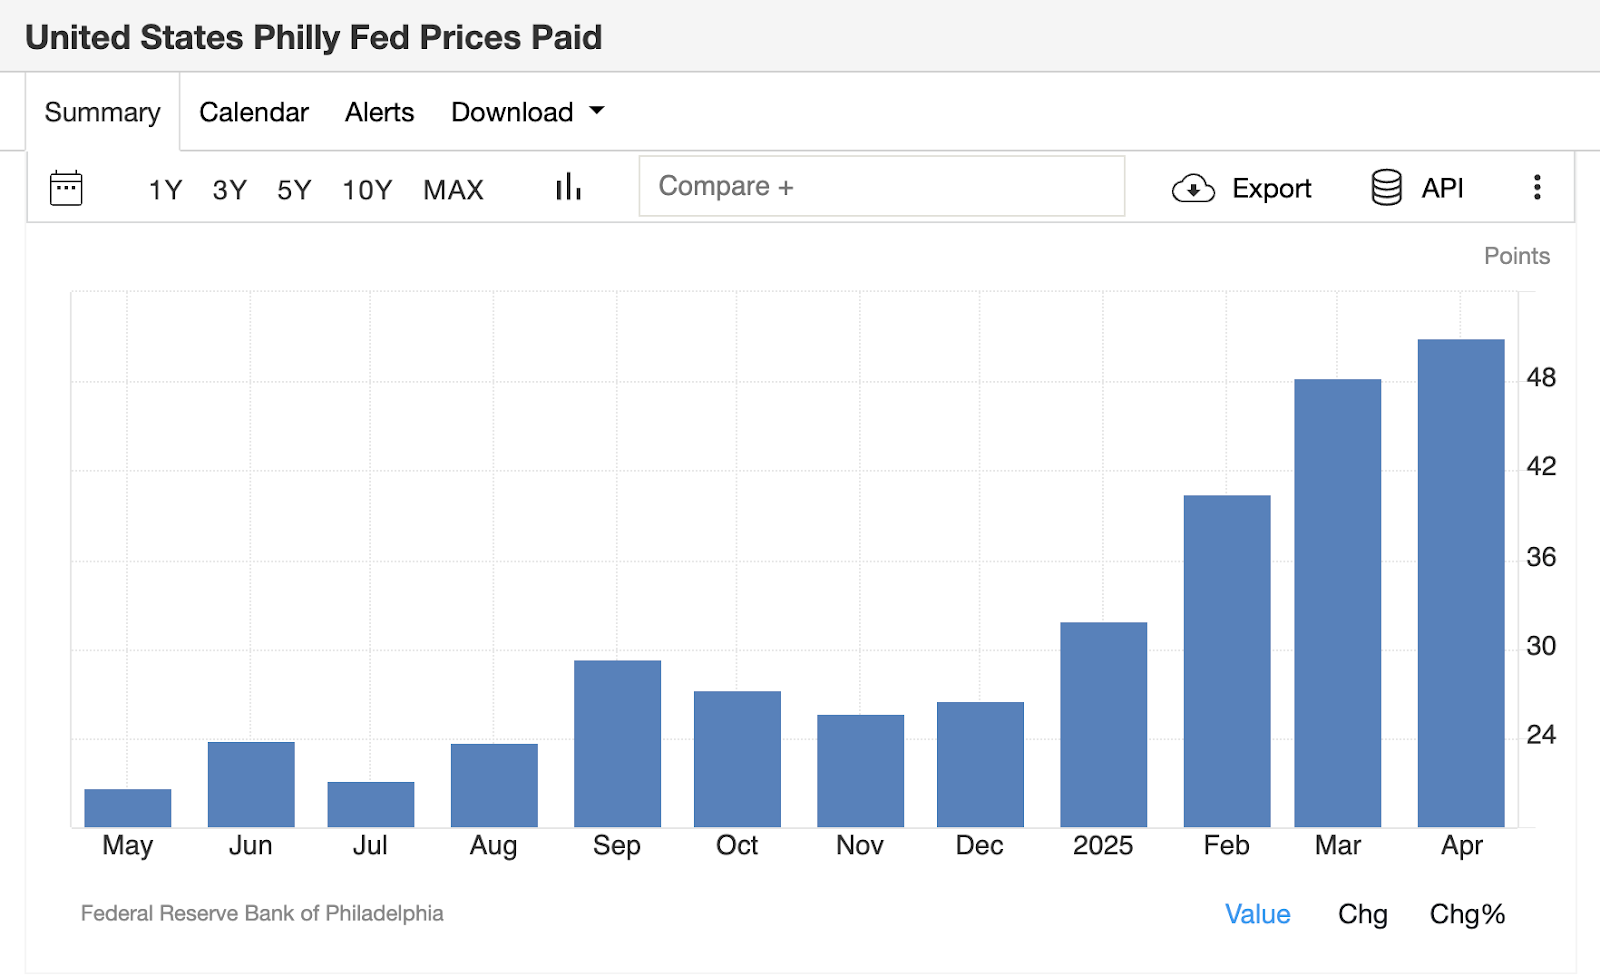Switch chart to Chg view
1600x976 pixels.
1362,914
